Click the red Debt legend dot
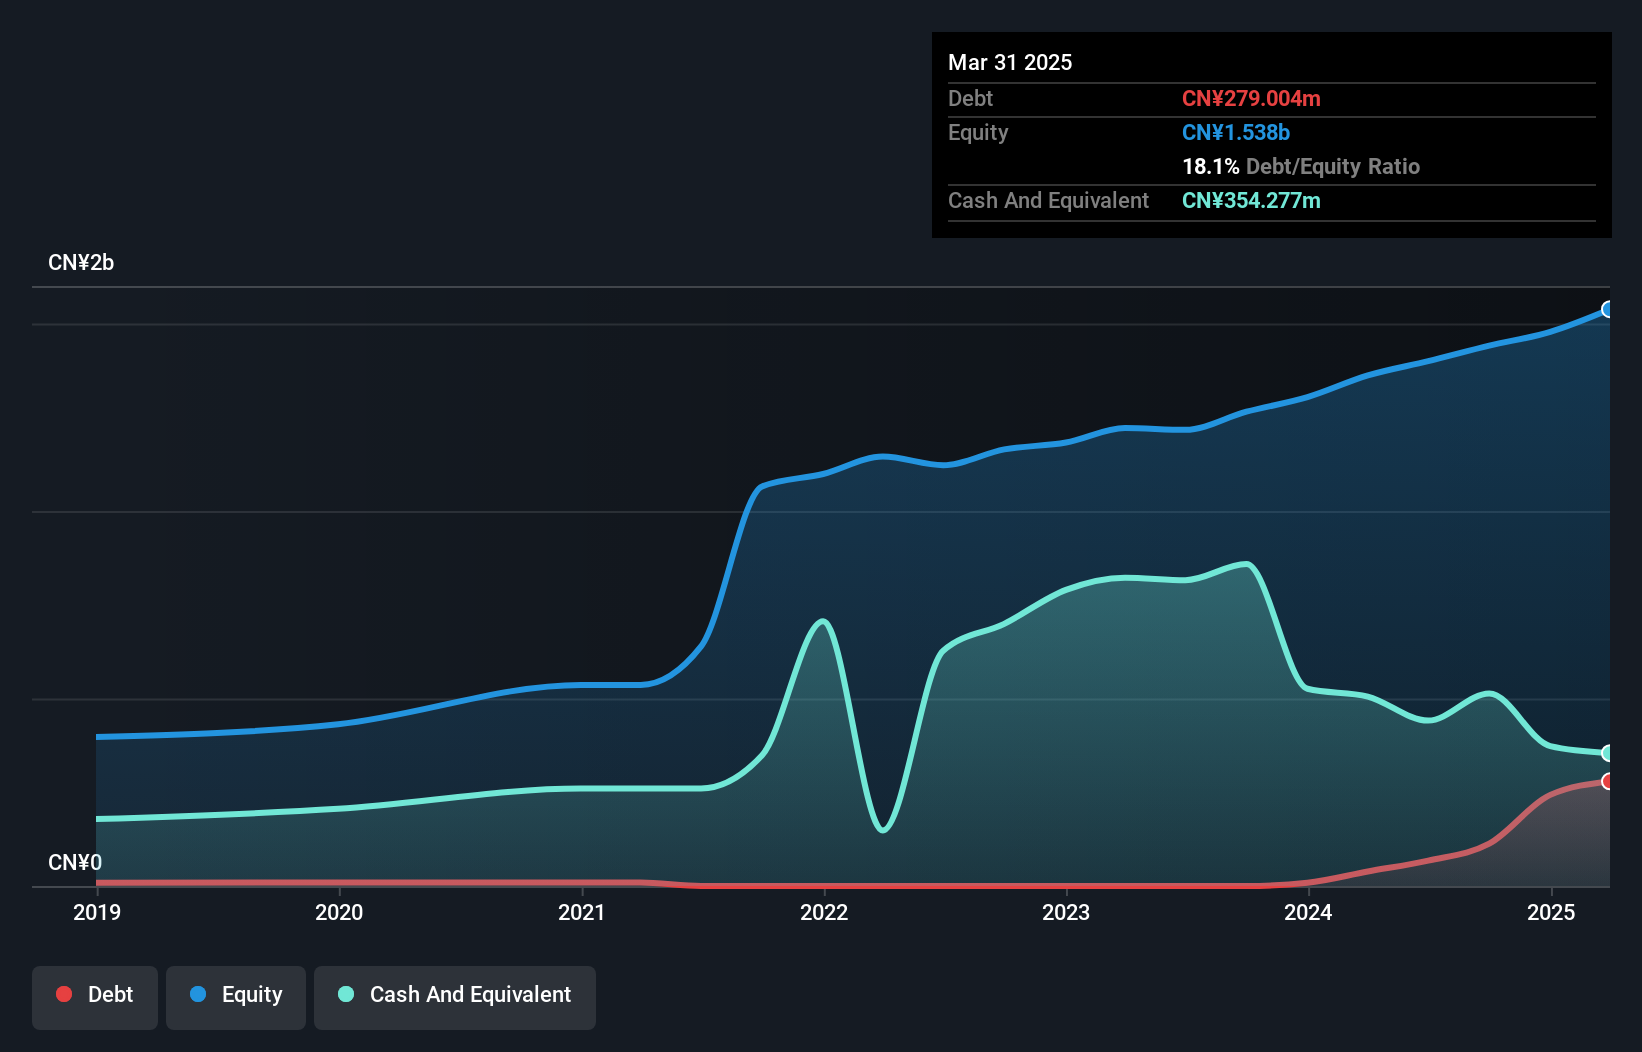This screenshot has width=1642, height=1052. pos(64,994)
